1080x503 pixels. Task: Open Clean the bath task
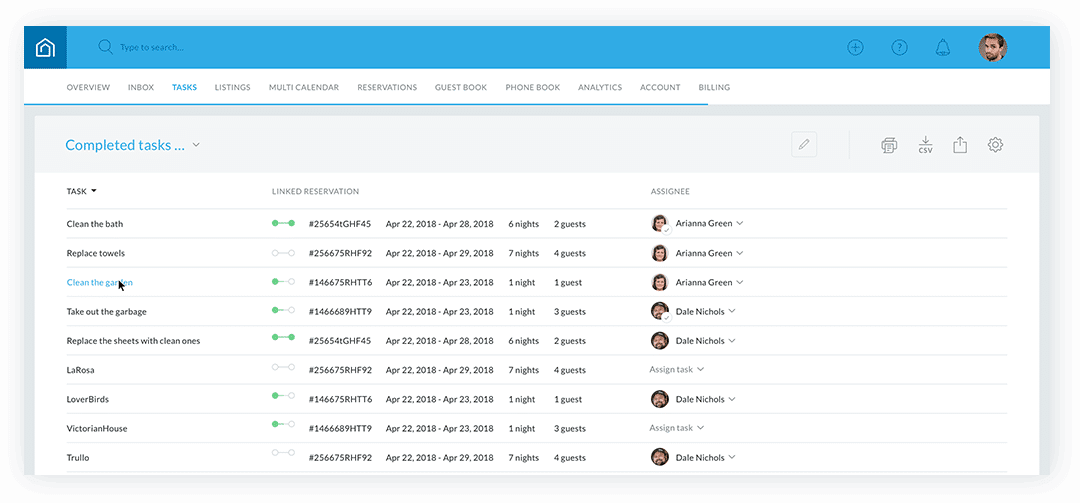pyautogui.click(x=95, y=224)
